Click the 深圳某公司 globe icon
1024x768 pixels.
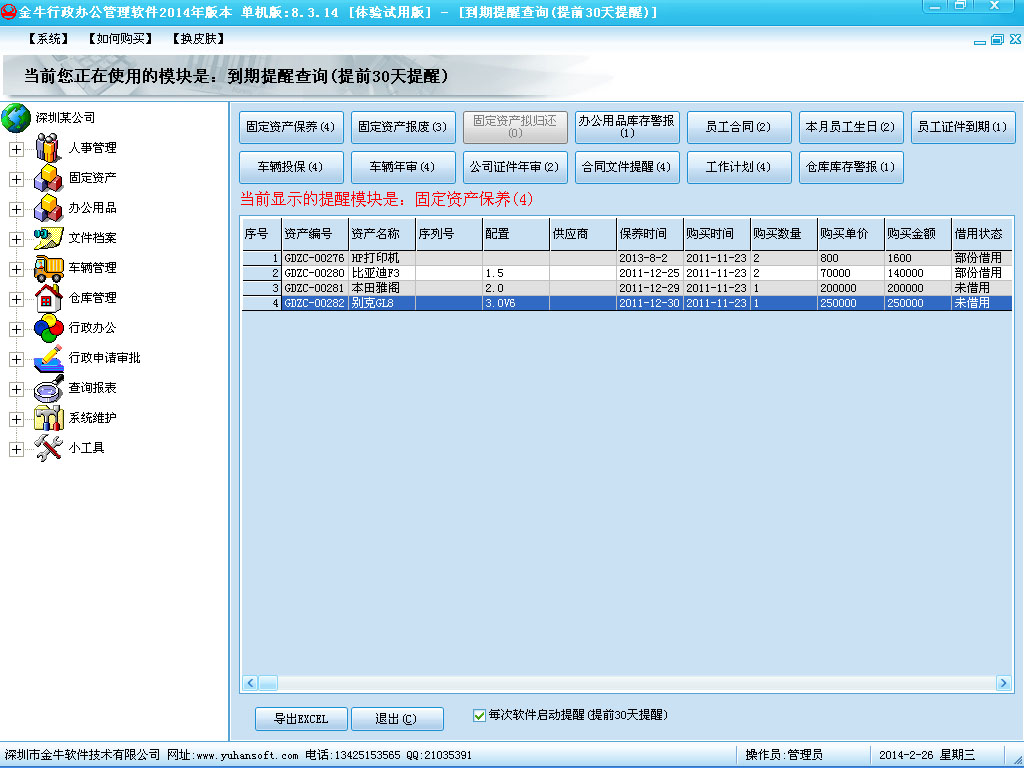(x=16, y=118)
